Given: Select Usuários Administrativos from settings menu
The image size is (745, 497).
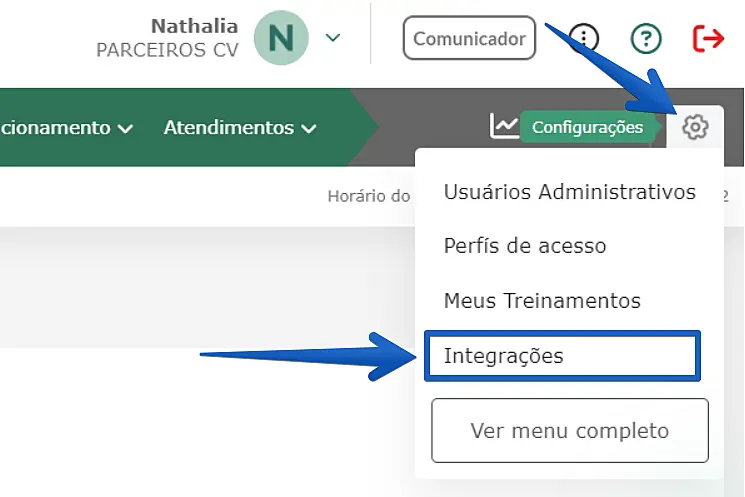Looking at the screenshot, I should [x=569, y=192].
